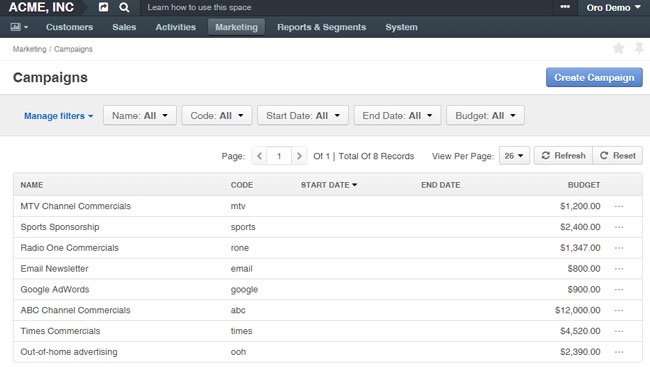The height and width of the screenshot is (367, 650).
Task: Click the page number input field
Action: pos(279,156)
